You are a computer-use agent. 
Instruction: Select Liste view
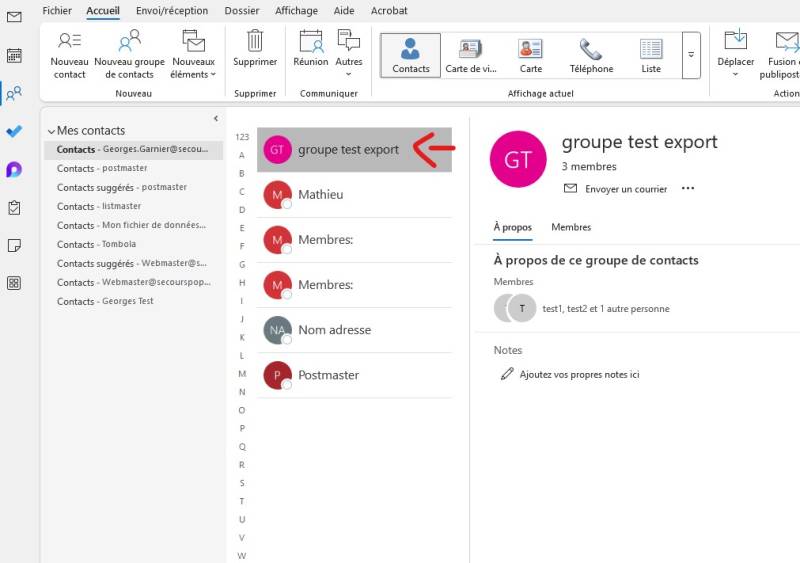[x=651, y=56]
